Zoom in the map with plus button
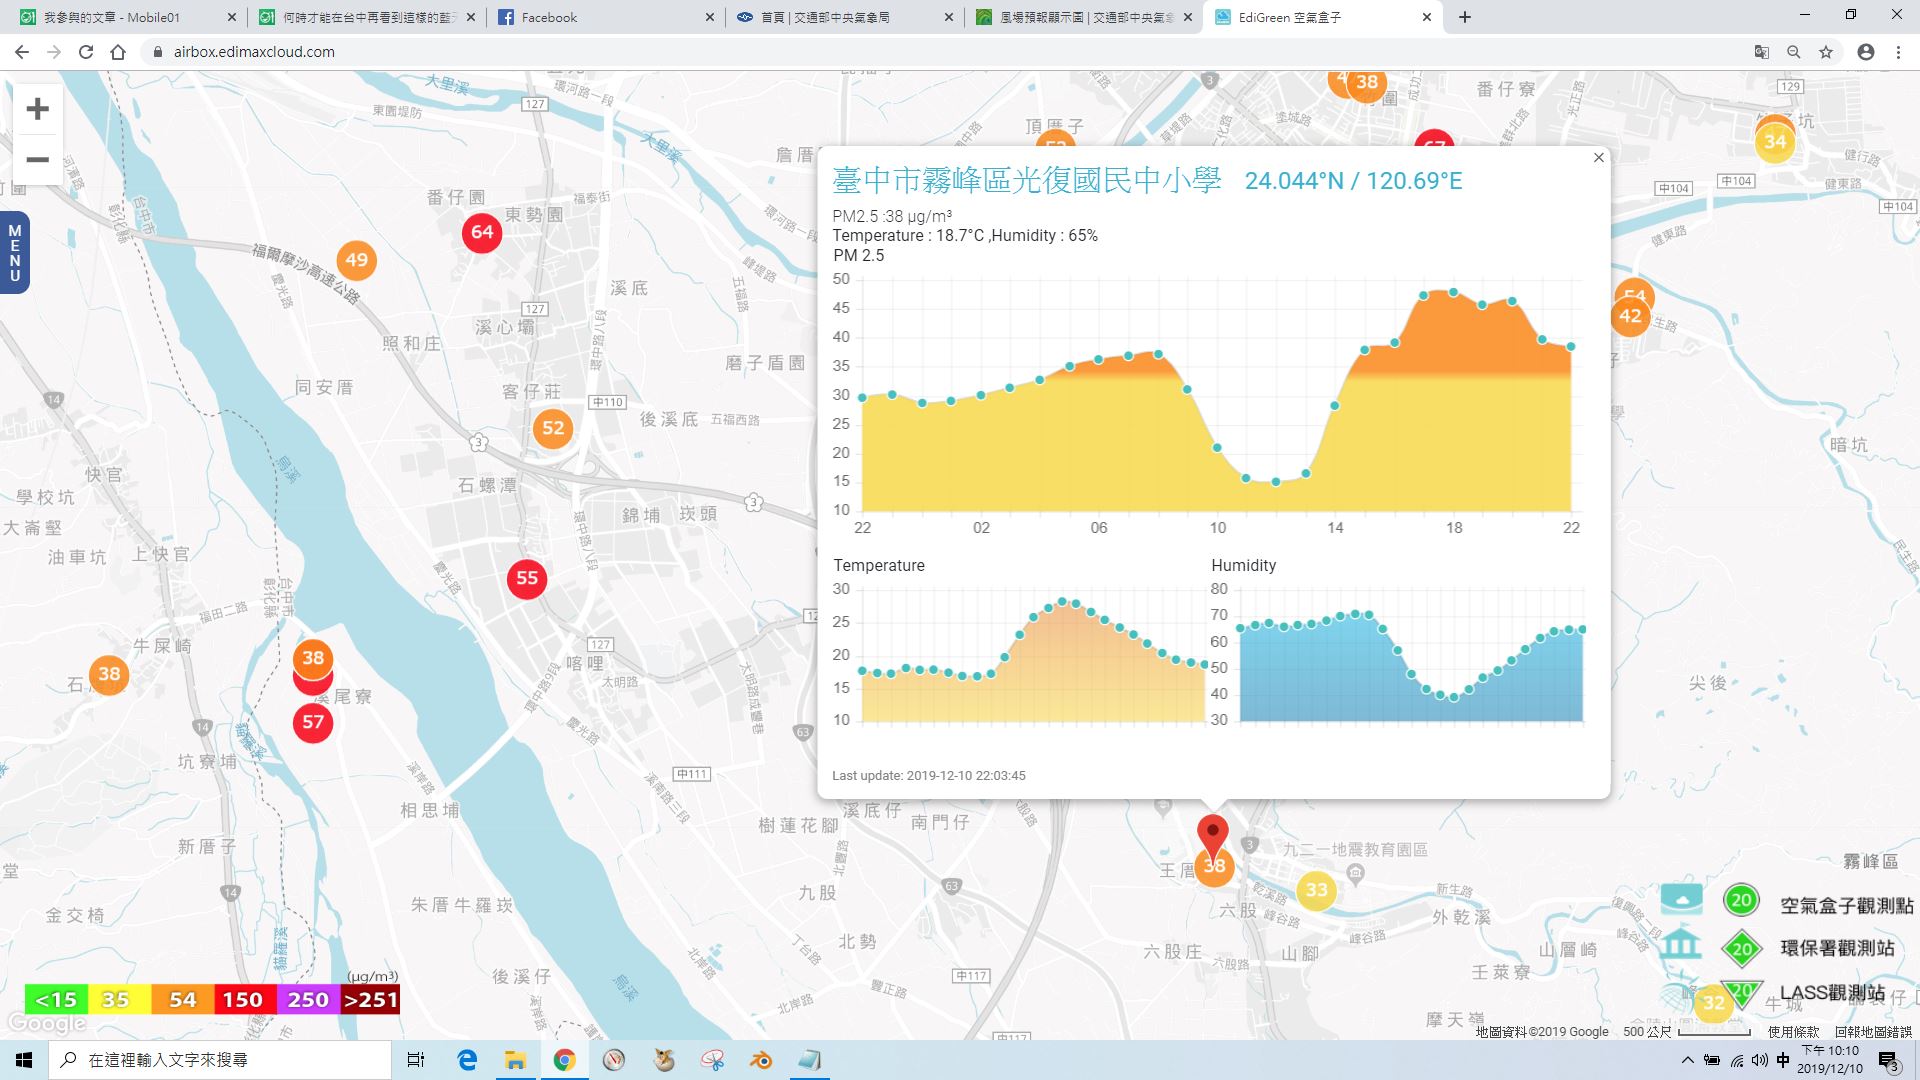1920x1080 pixels. point(38,109)
